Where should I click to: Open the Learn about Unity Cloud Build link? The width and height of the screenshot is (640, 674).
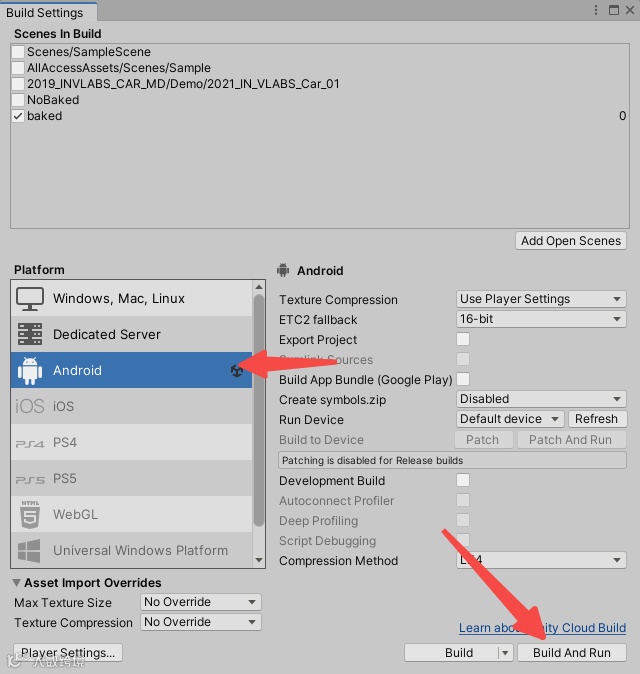click(542, 628)
